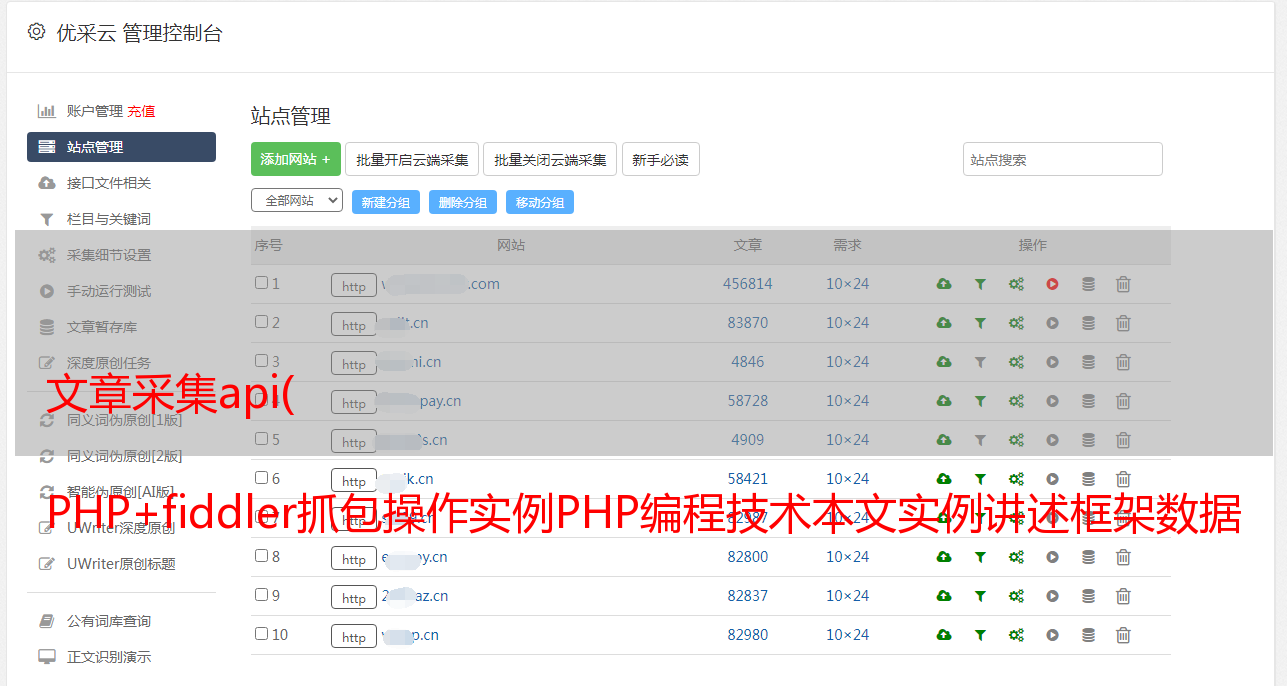Click the gears icon in row 9
The width and height of the screenshot is (1287, 686).
pyautogui.click(x=1016, y=596)
